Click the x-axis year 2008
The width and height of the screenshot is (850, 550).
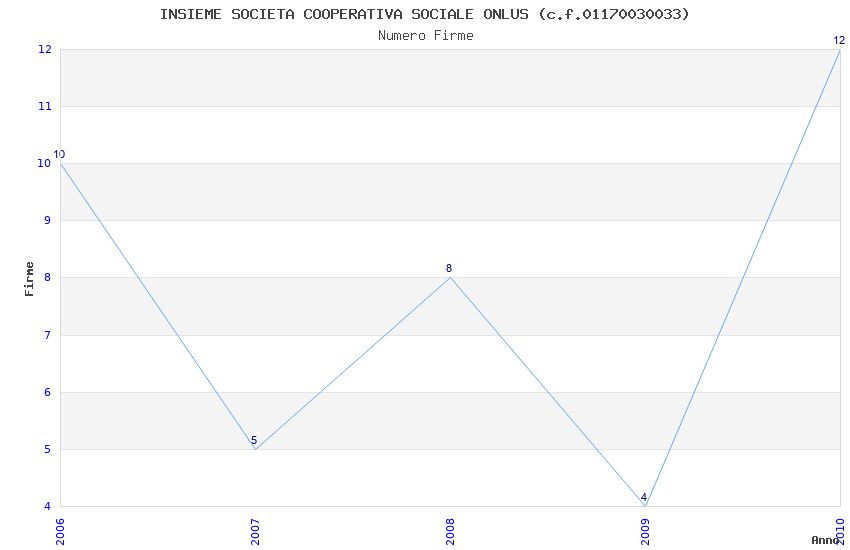(450, 532)
